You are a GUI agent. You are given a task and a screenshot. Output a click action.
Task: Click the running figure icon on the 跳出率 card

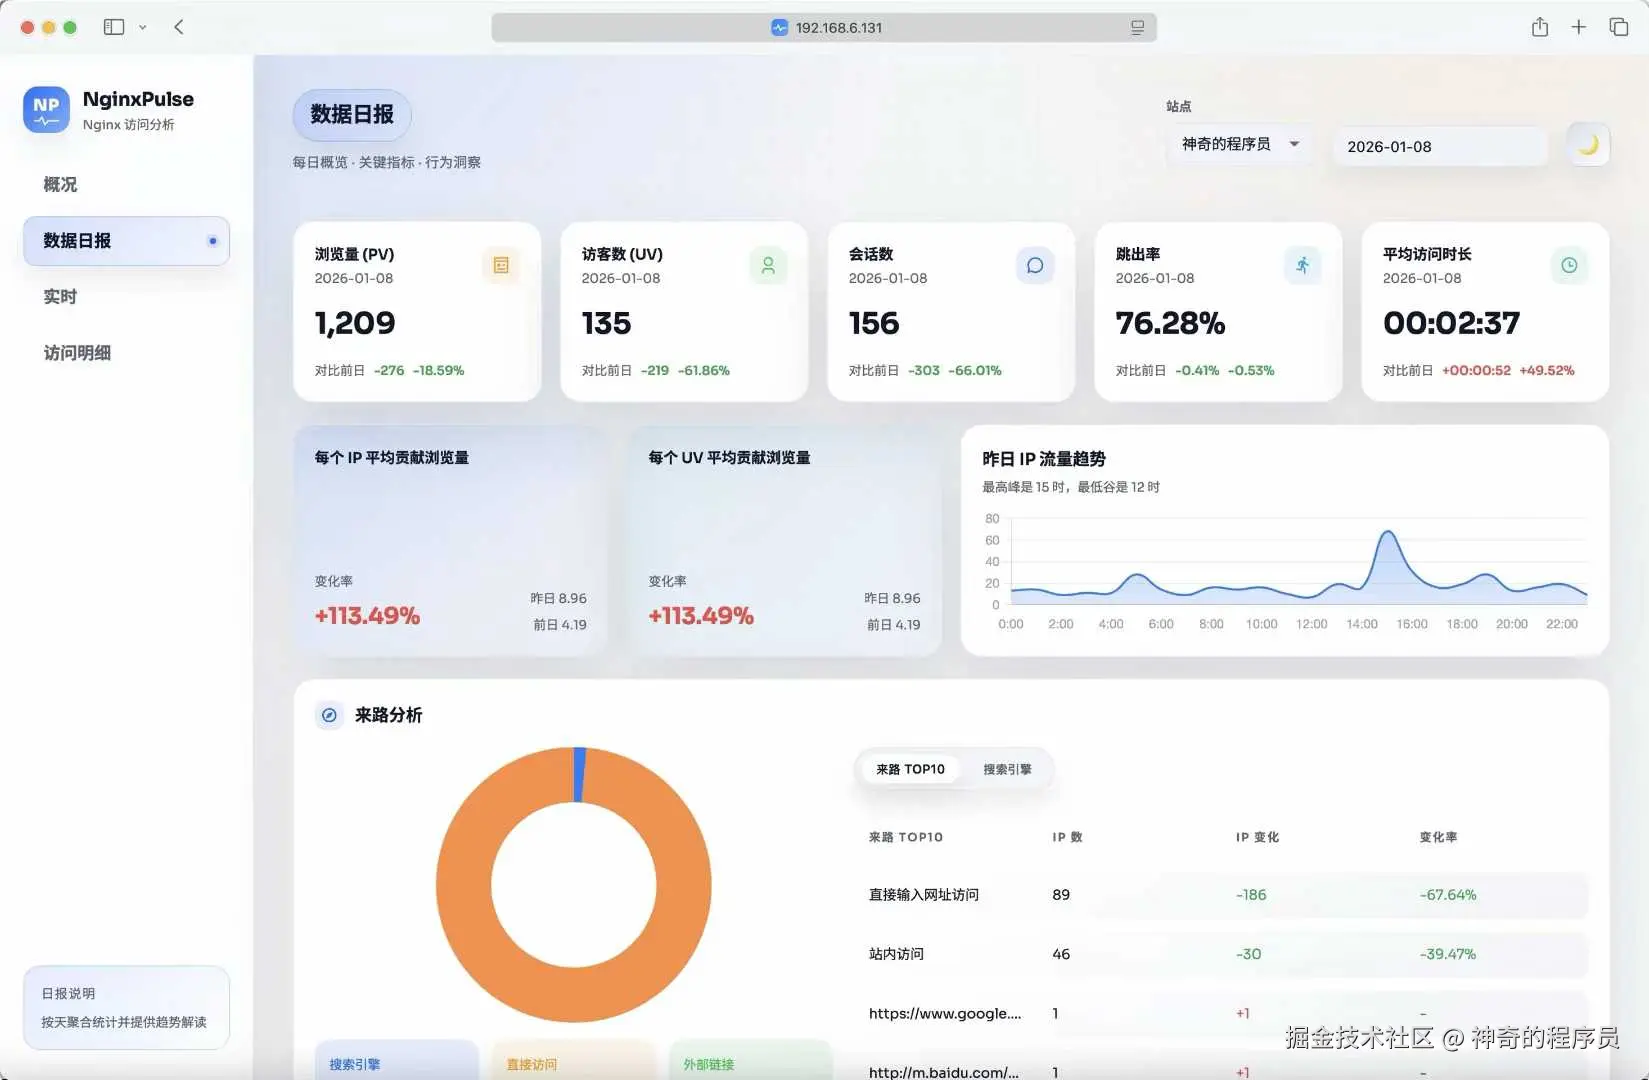[x=1302, y=265]
